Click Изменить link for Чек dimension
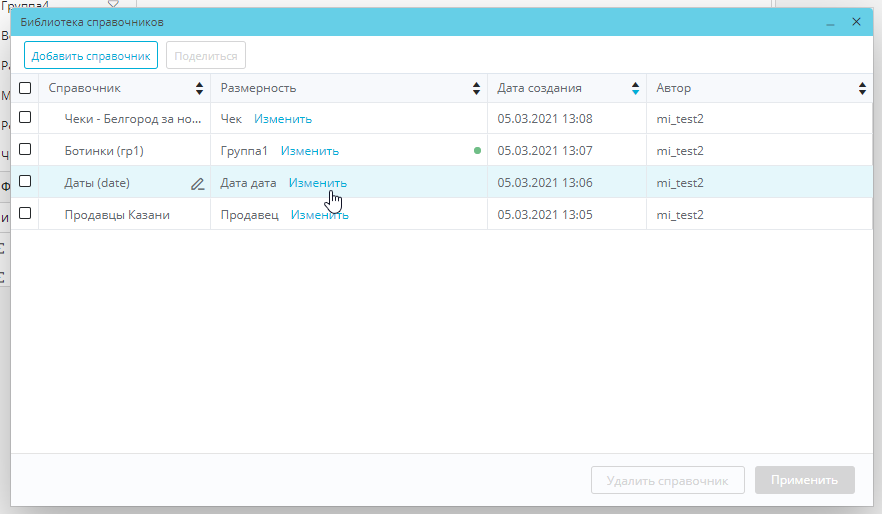 tap(283, 119)
